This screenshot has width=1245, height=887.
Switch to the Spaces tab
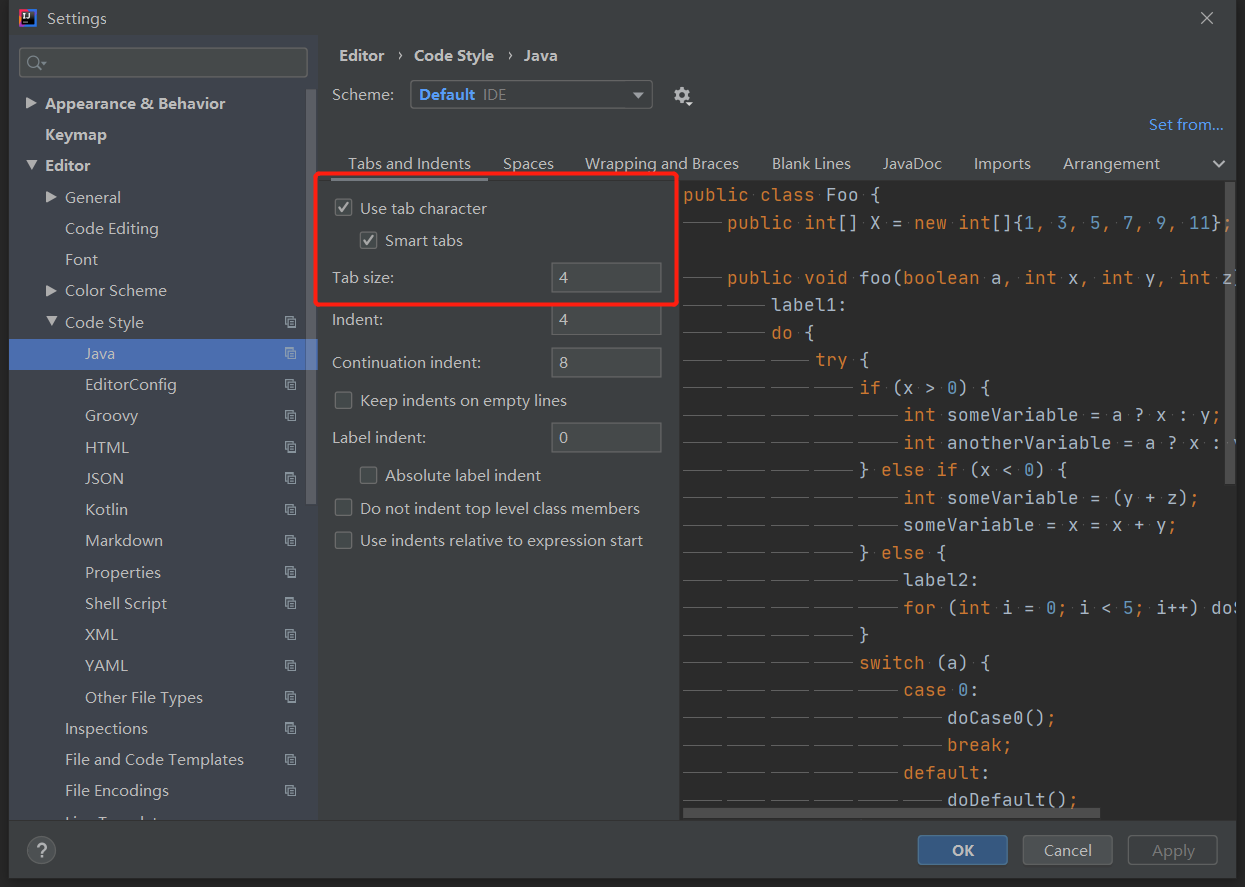coord(528,163)
